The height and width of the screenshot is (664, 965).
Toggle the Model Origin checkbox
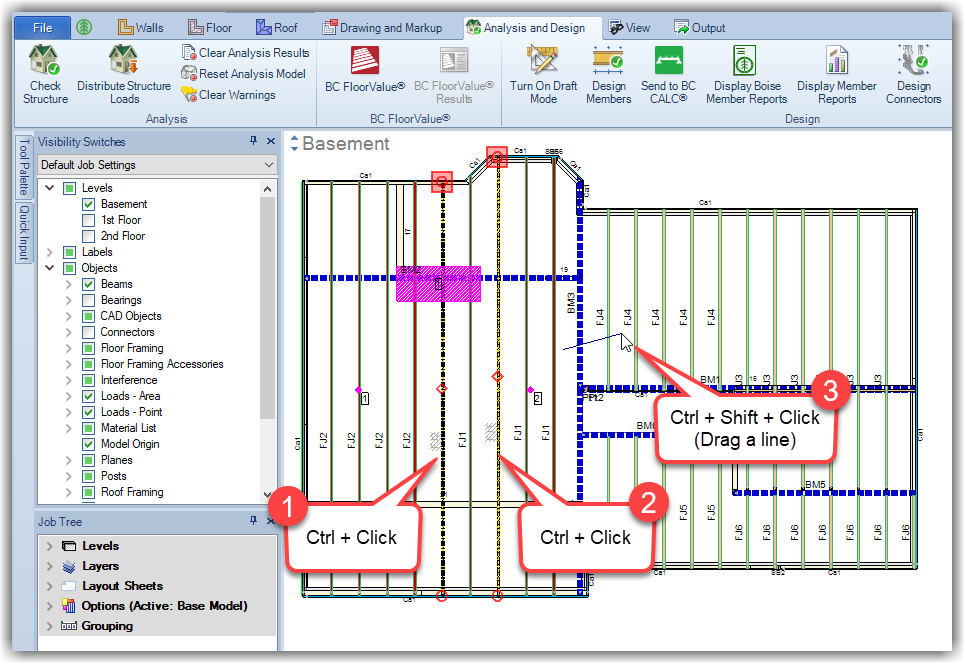89,444
